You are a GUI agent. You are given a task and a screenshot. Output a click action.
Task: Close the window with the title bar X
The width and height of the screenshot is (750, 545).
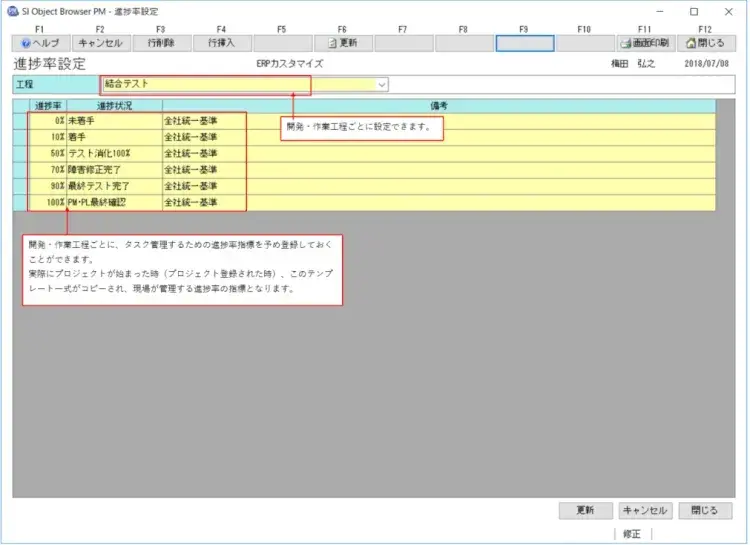pos(728,11)
